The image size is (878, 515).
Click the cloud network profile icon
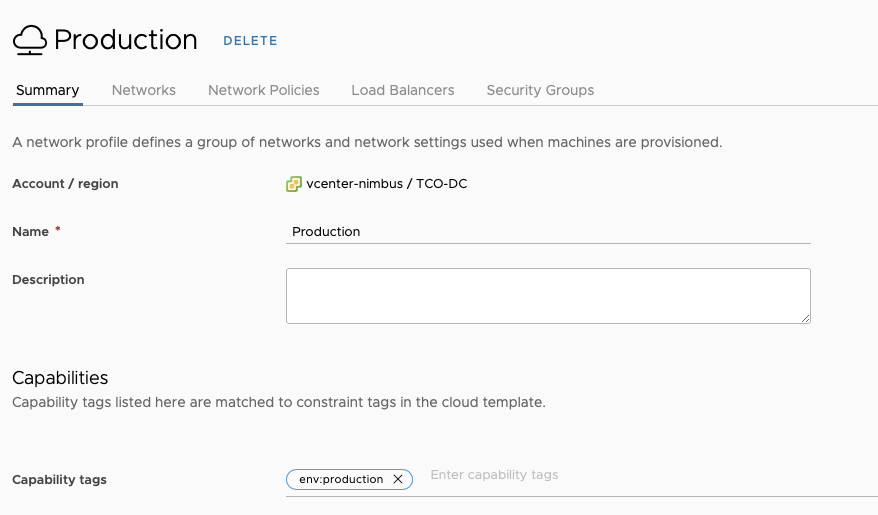coord(30,40)
